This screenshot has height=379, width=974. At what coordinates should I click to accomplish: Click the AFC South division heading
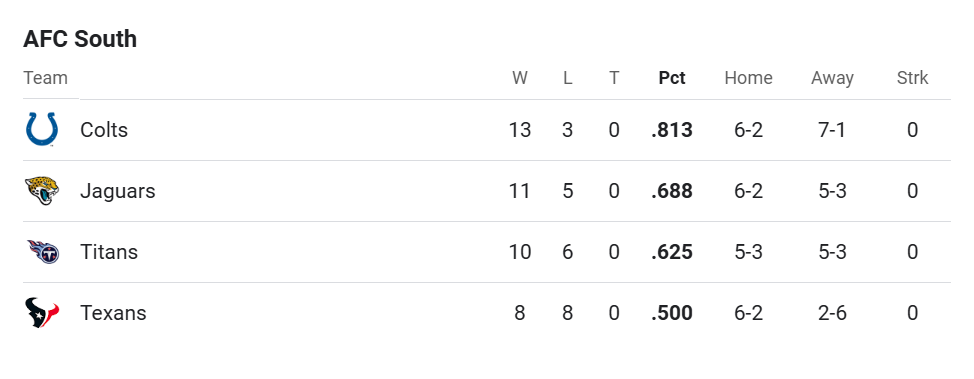click(80, 39)
